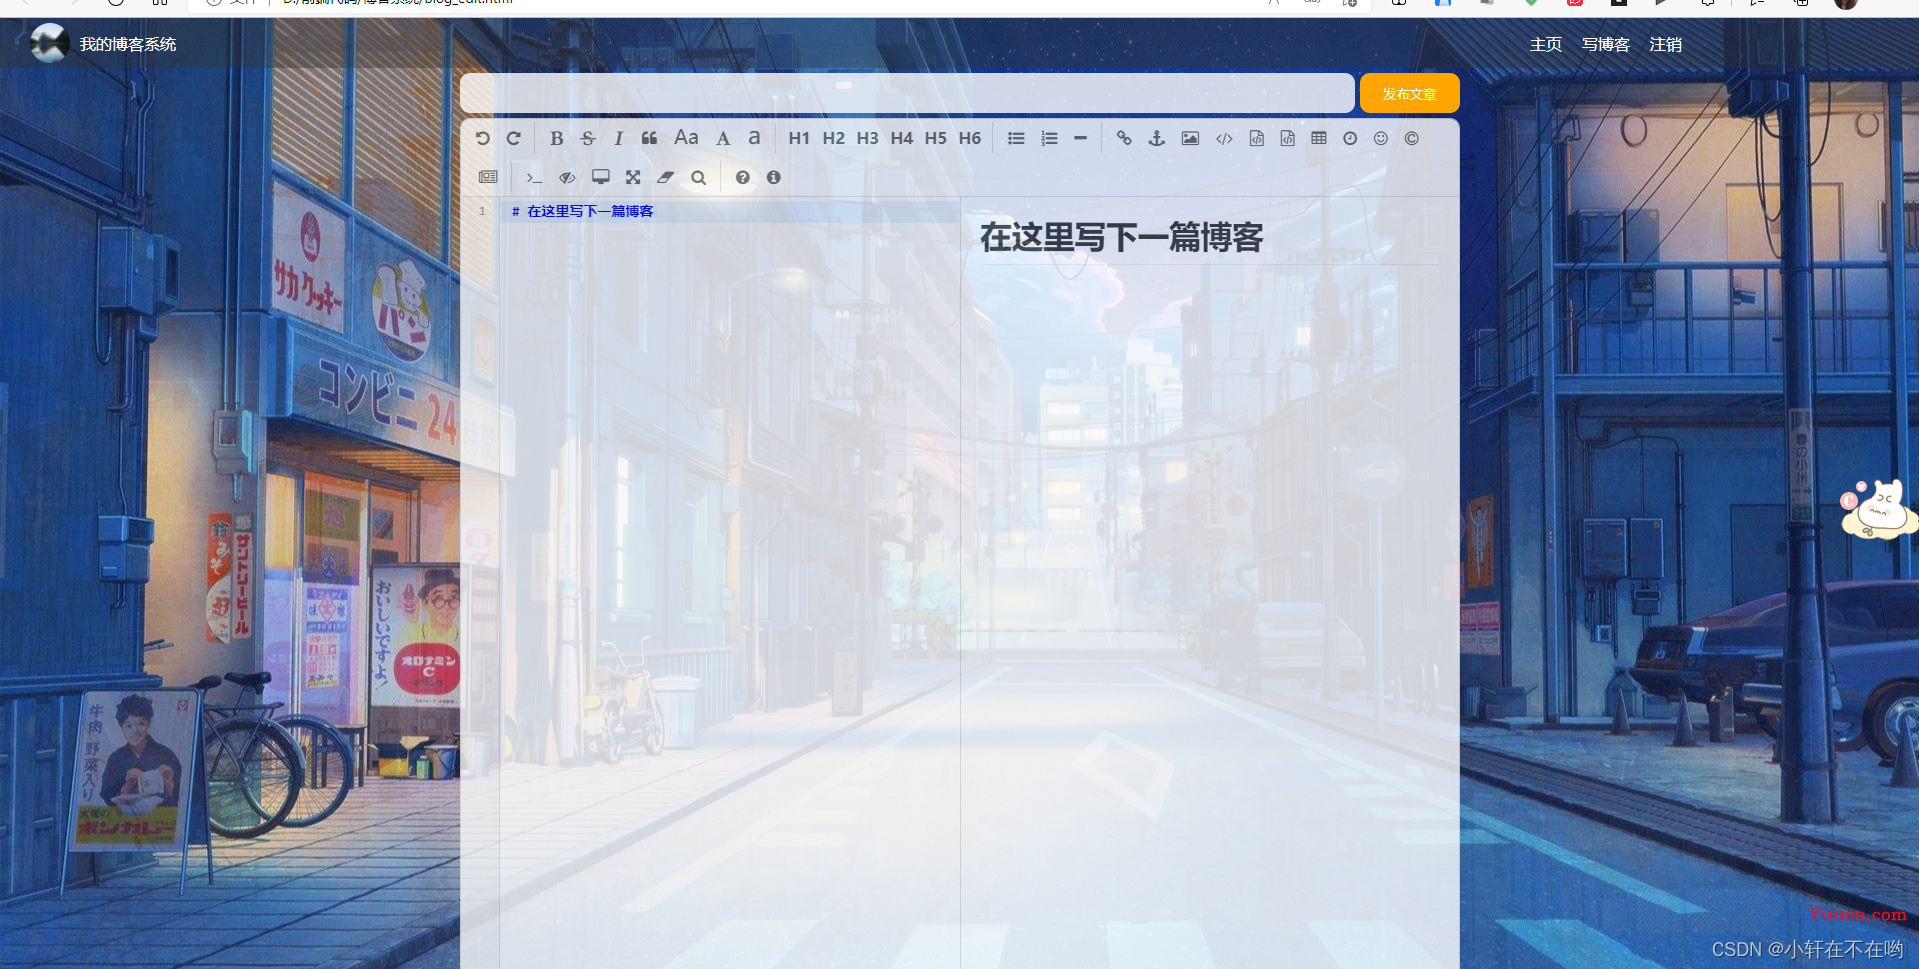This screenshot has width=1919, height=969.
Task: Insert heading level H3
Action: [867, 138]
